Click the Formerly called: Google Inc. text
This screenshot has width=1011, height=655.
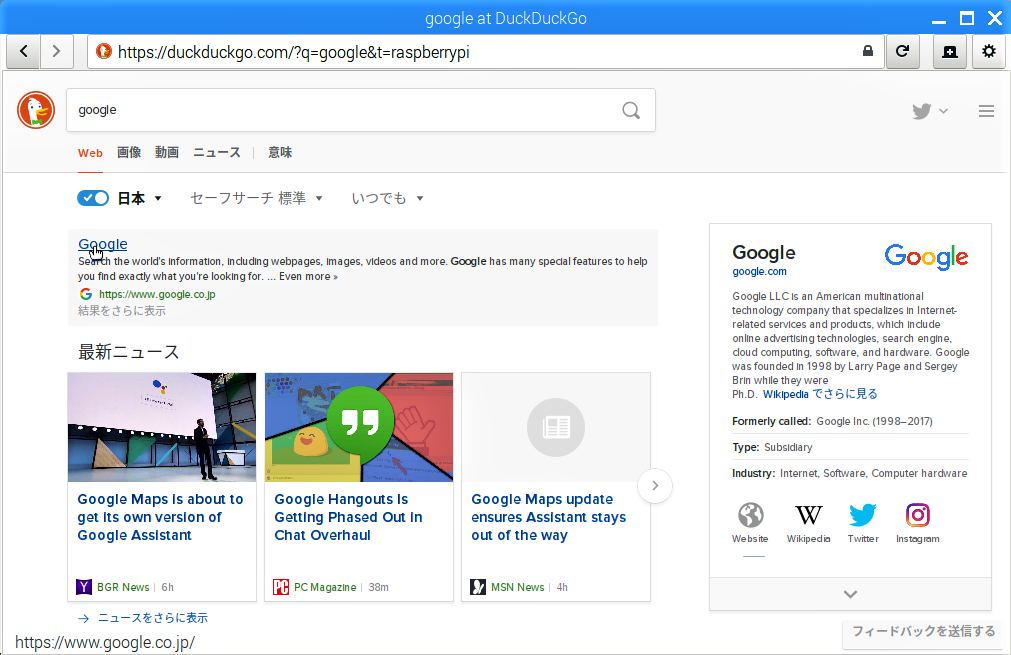point(832,422)
